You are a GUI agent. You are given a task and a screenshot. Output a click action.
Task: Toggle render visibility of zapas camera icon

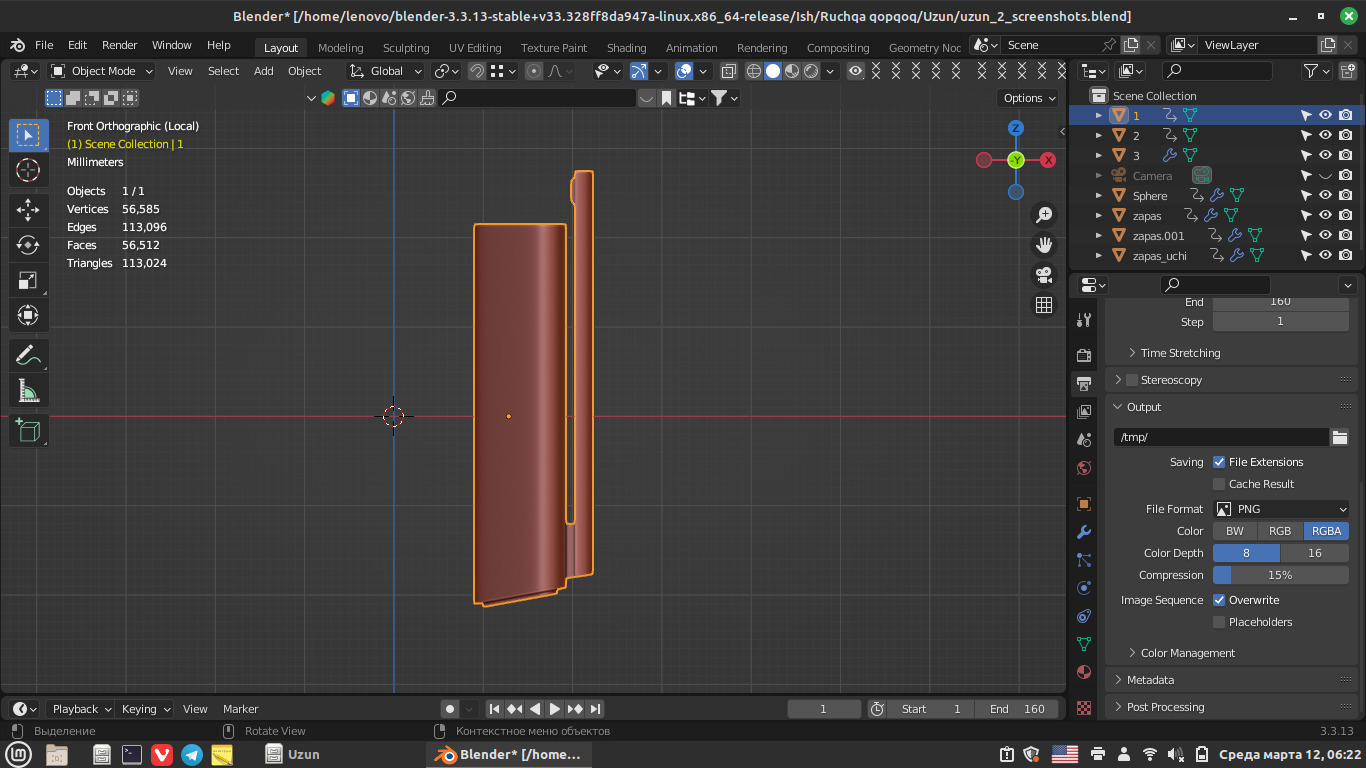click(1346, 215)
